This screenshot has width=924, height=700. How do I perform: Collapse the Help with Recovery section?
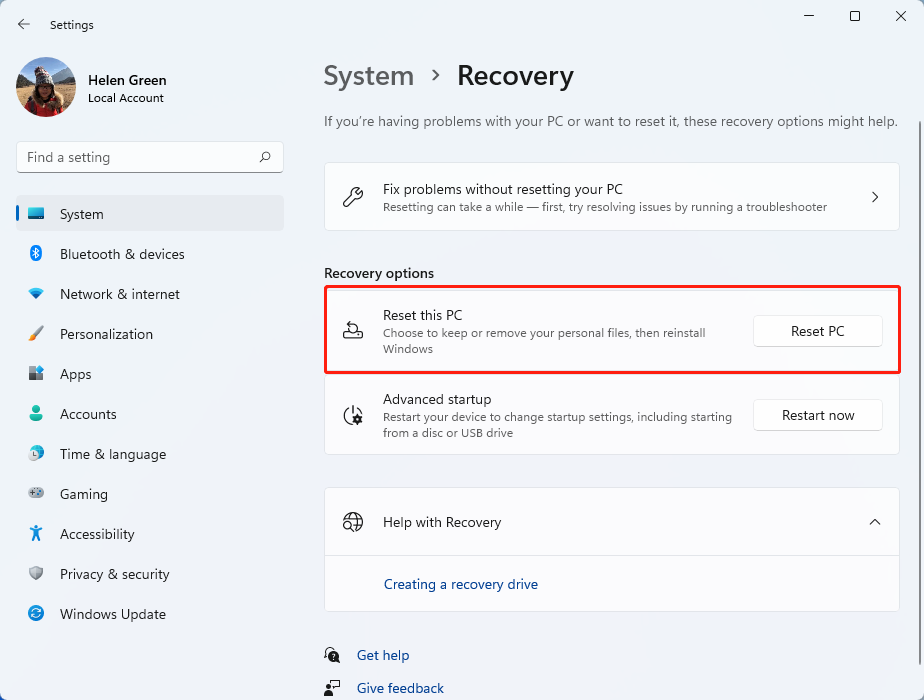tap(875, 522)
